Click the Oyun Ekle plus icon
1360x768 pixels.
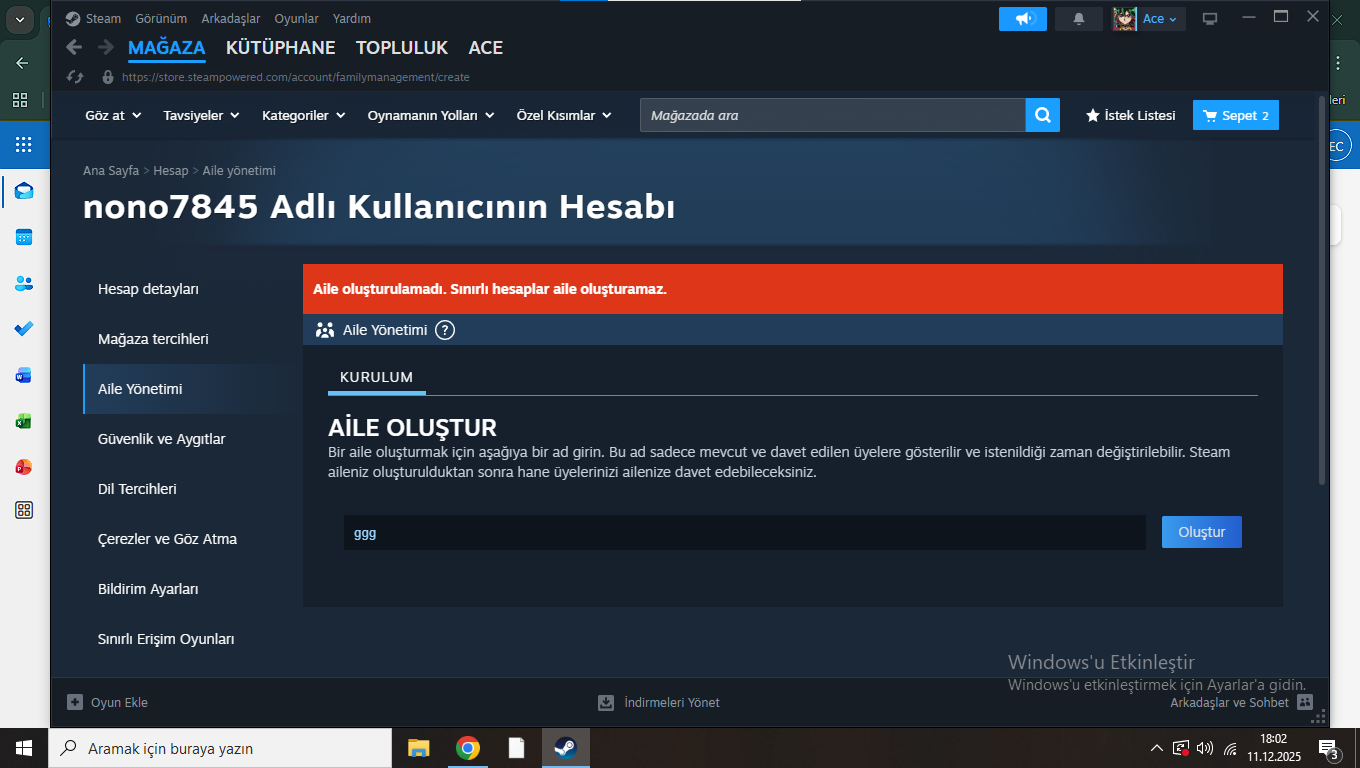tap(75, 702)
